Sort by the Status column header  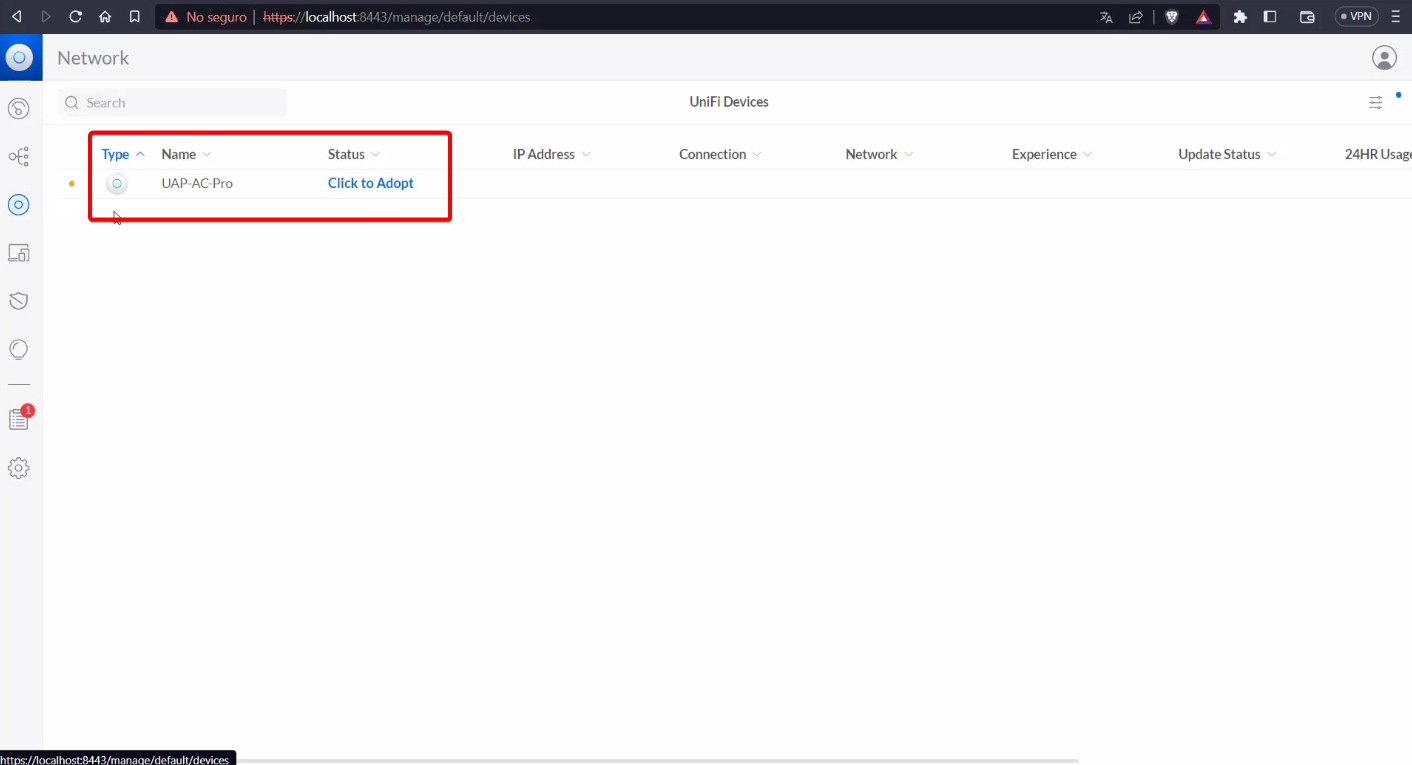[x=354, y=154]
